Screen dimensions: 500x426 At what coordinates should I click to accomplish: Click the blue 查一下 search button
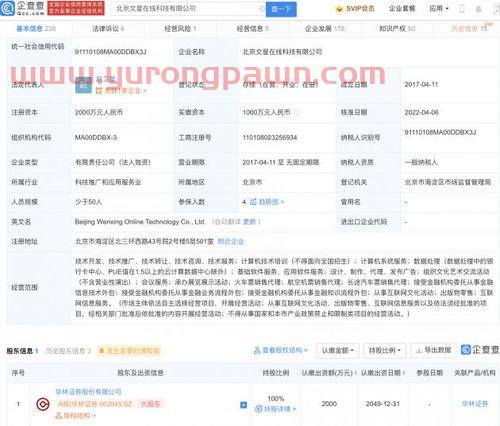point(281,9)
